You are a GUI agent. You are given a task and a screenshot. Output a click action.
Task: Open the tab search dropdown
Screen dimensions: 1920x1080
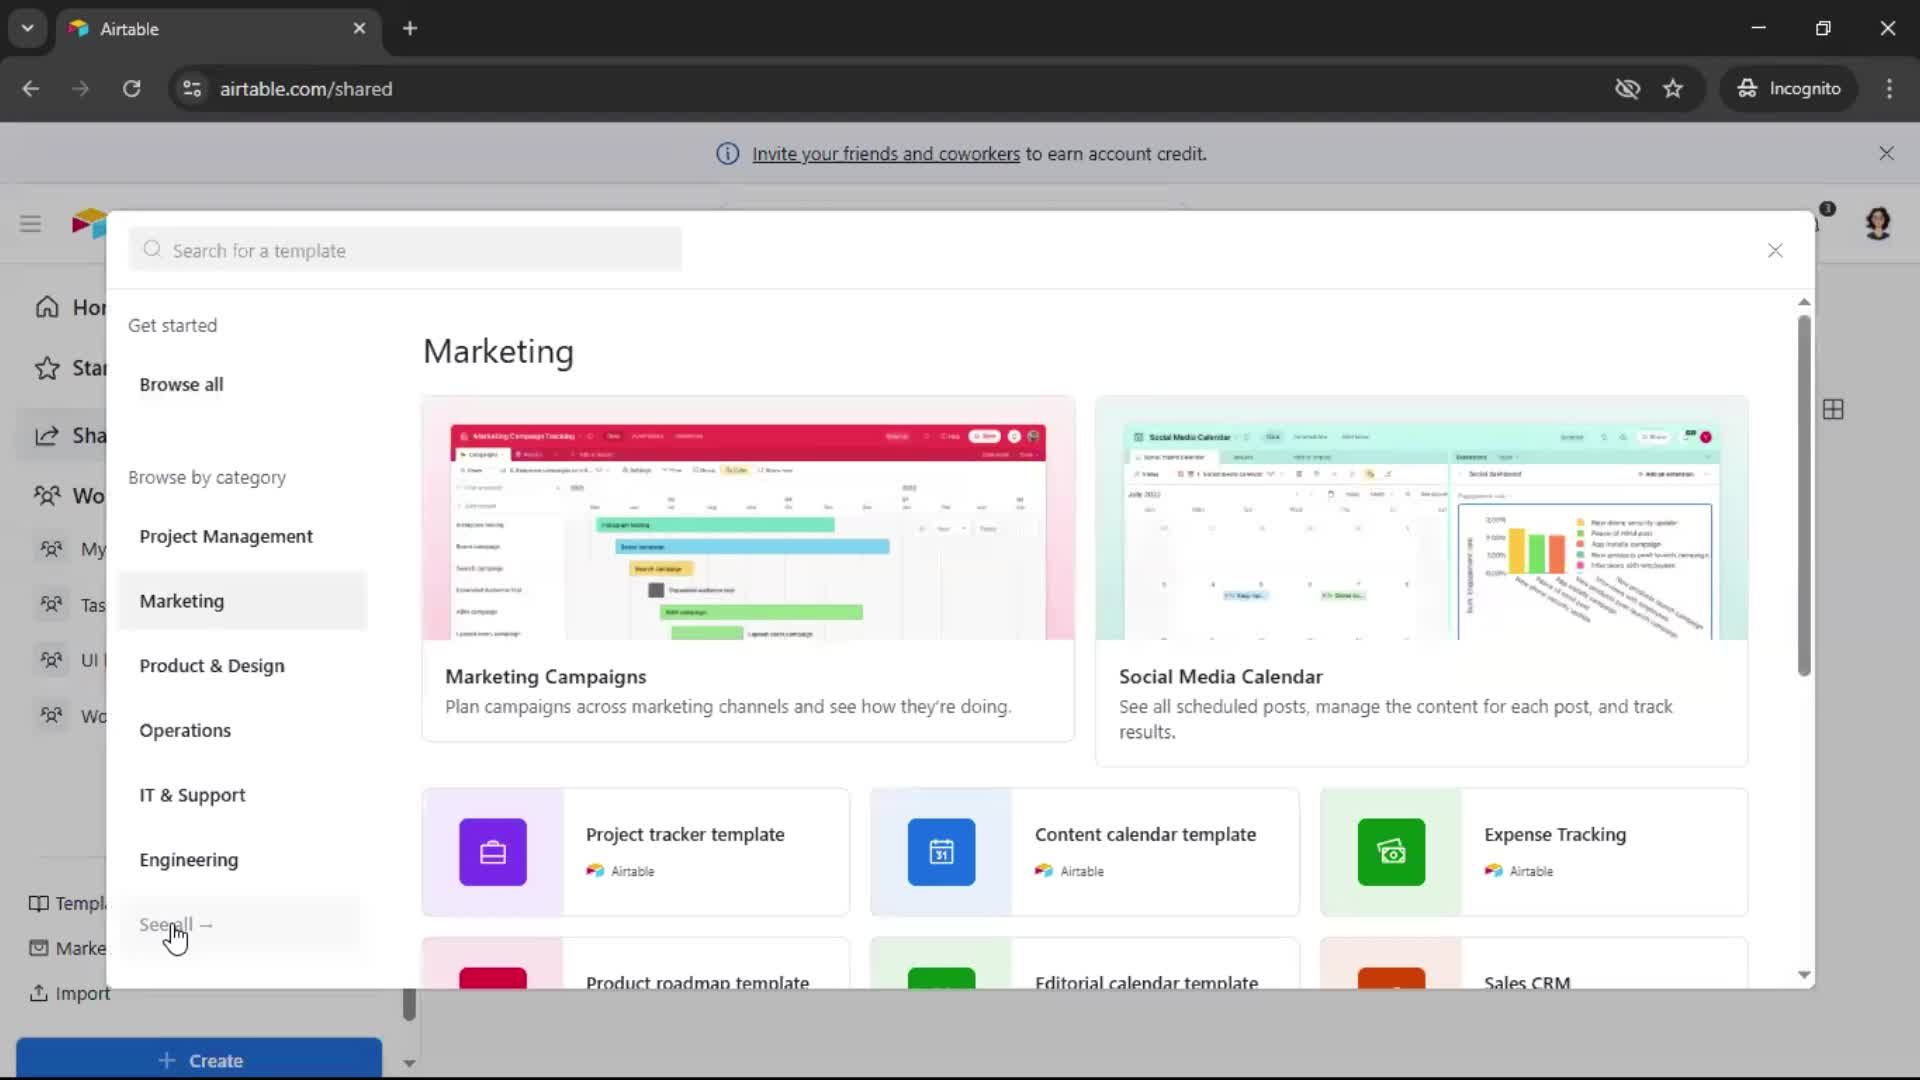click(x=27, y=29)
